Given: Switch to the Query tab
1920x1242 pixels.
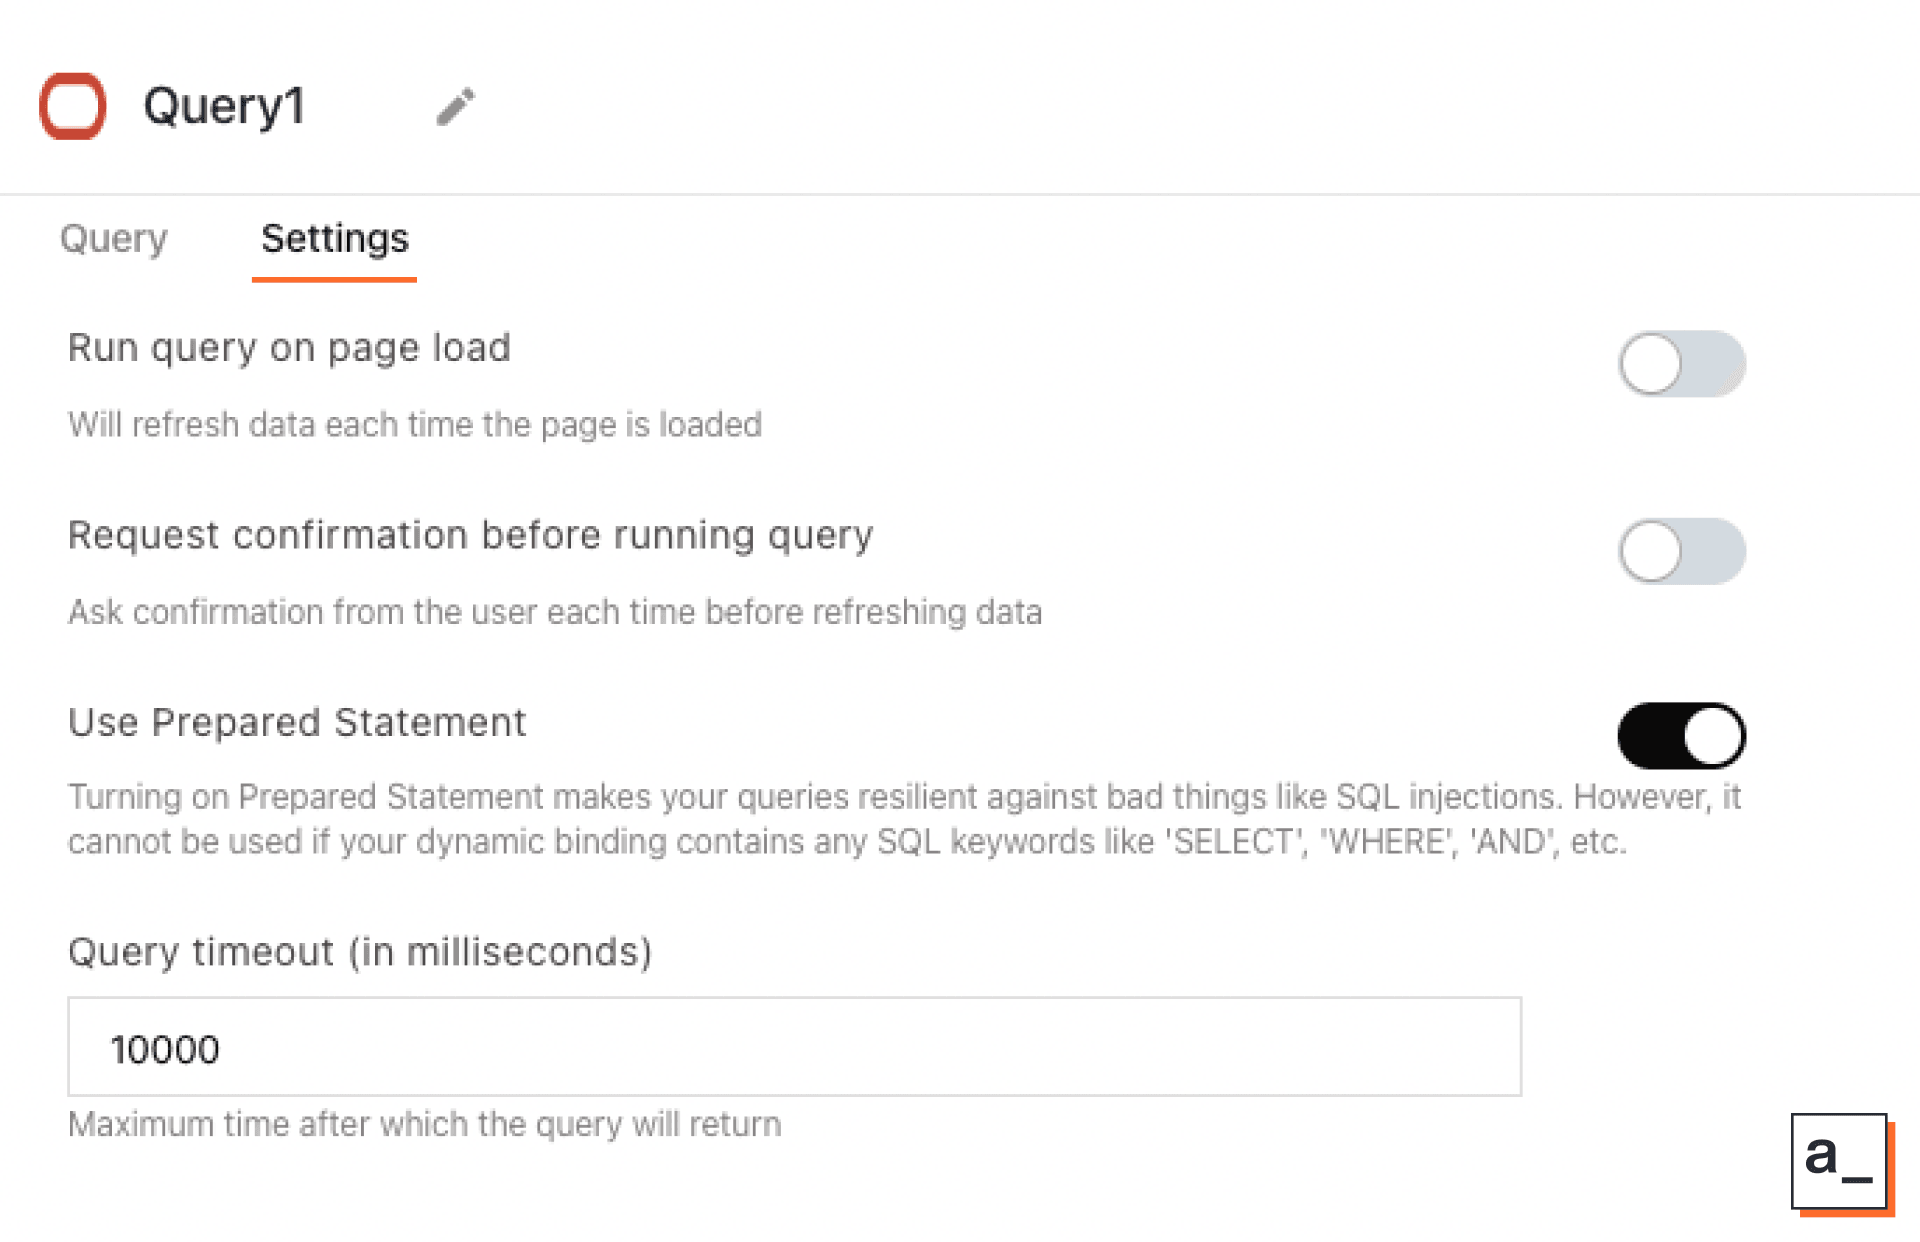Looking at the screenshot, I should pyautogui.click(x=113, y=239).
